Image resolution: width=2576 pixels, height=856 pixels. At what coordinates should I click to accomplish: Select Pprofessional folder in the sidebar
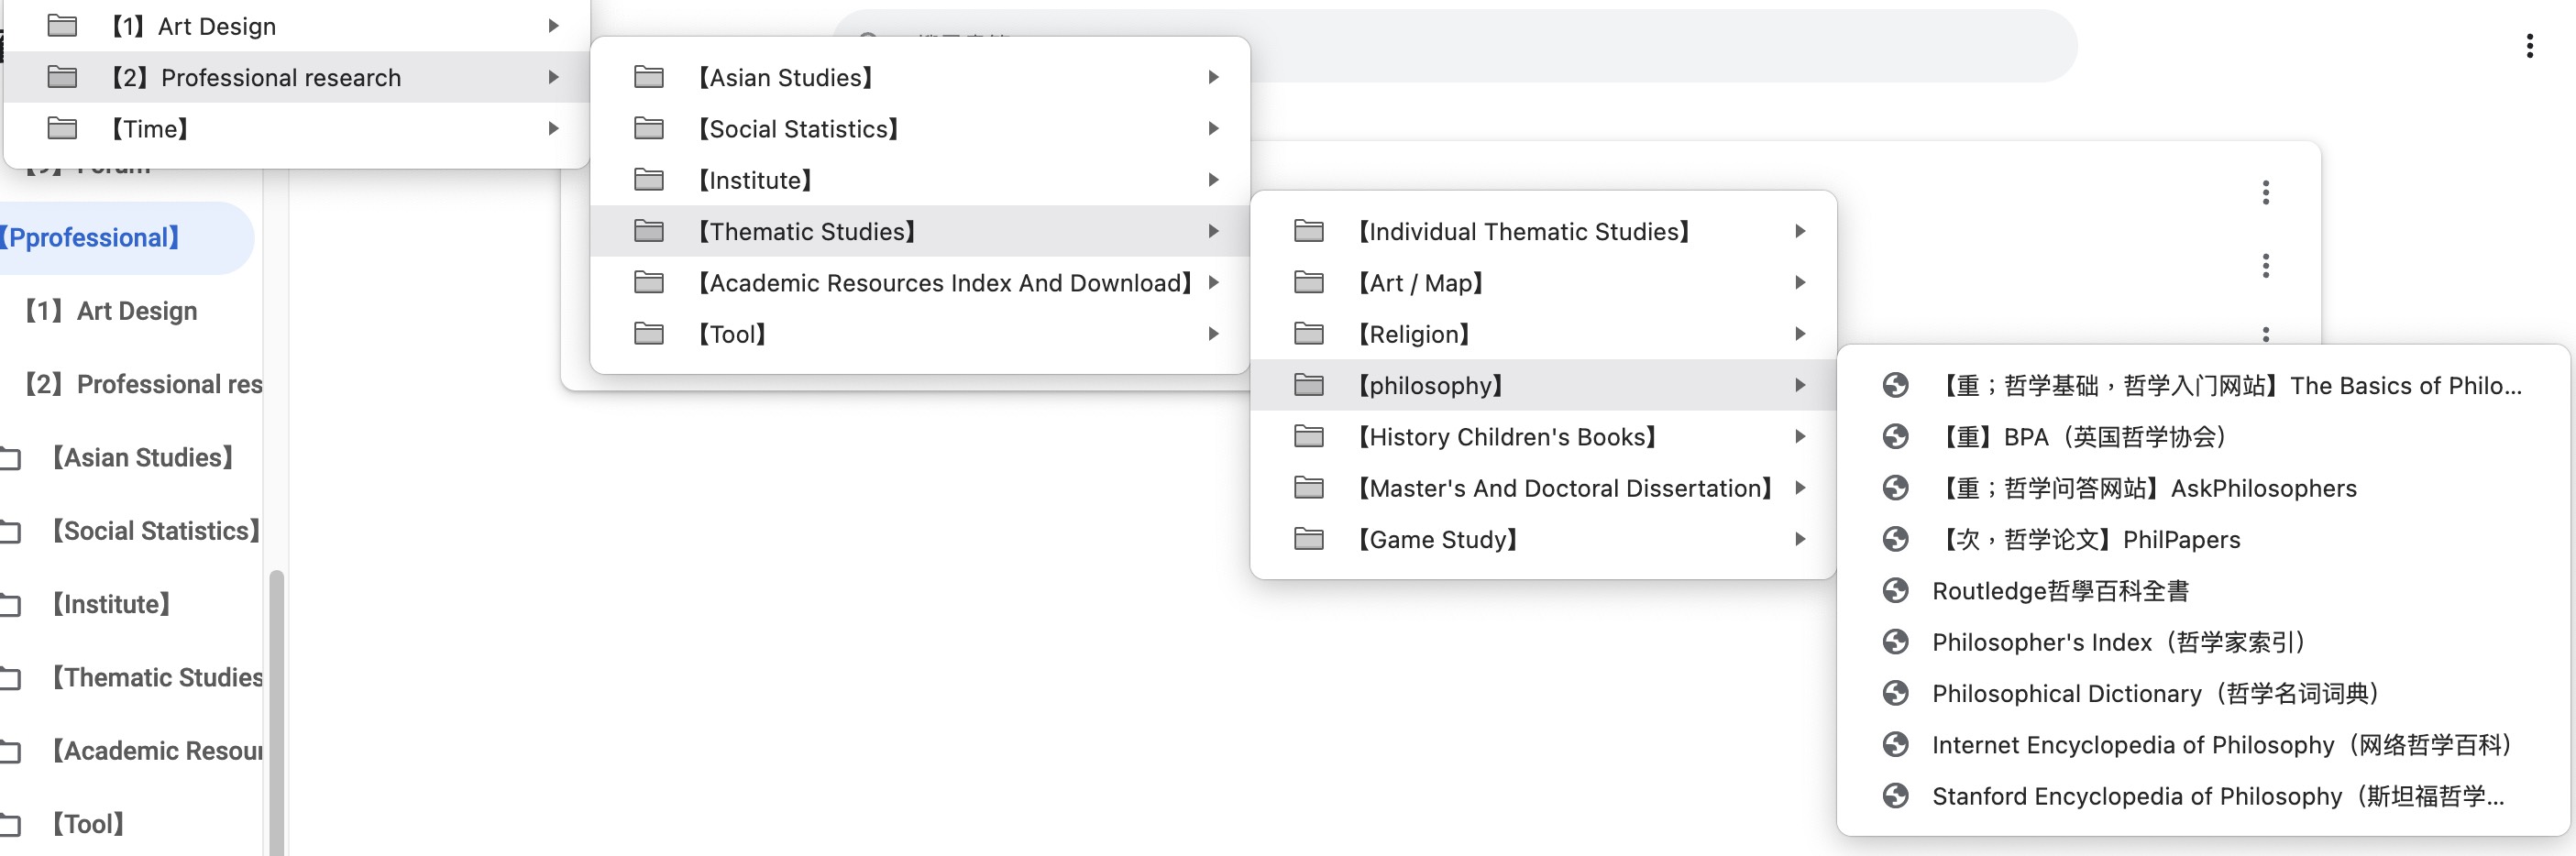tap(95, 238)
